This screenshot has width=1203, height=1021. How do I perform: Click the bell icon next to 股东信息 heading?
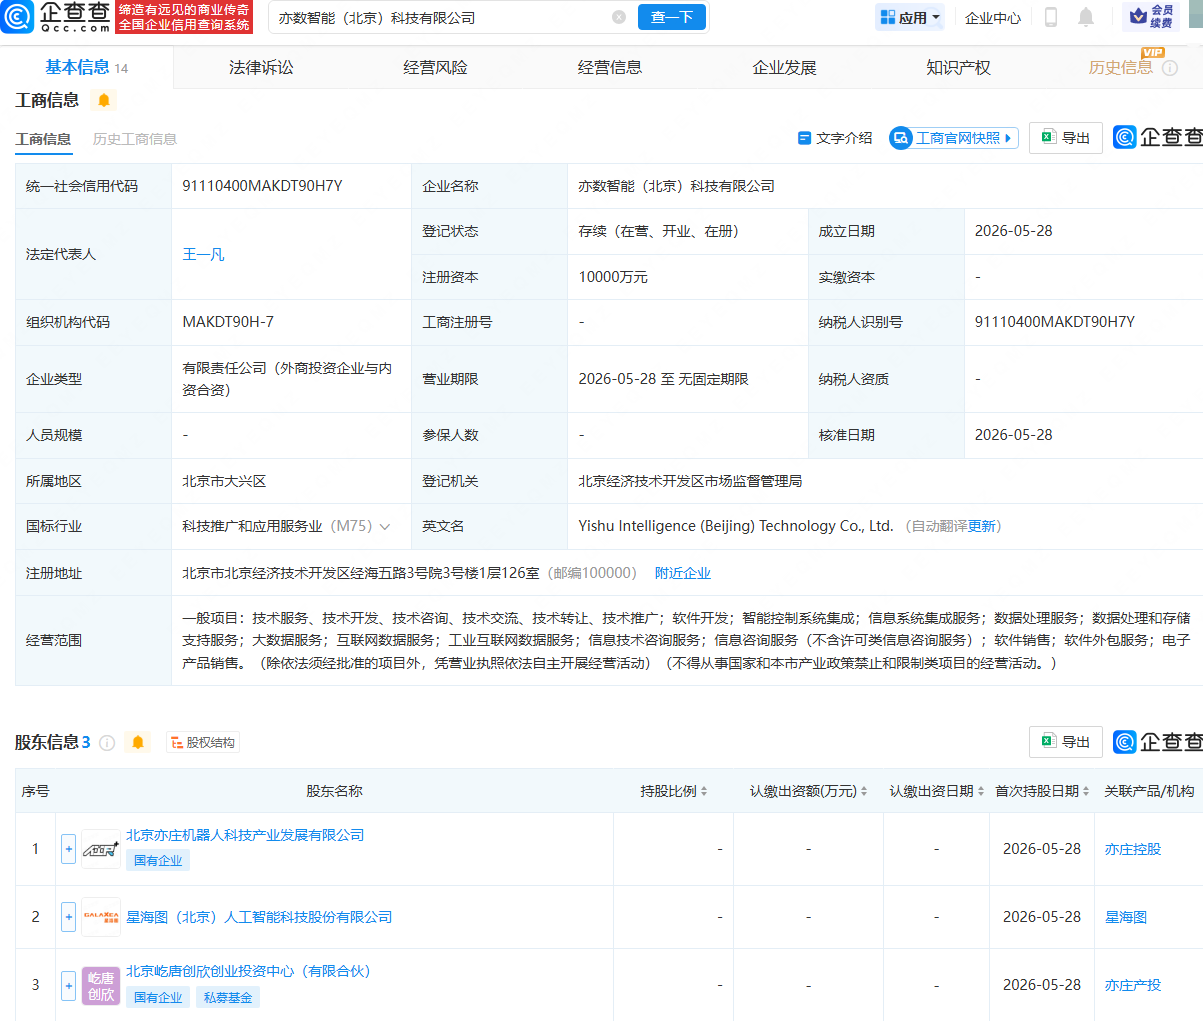138,742
